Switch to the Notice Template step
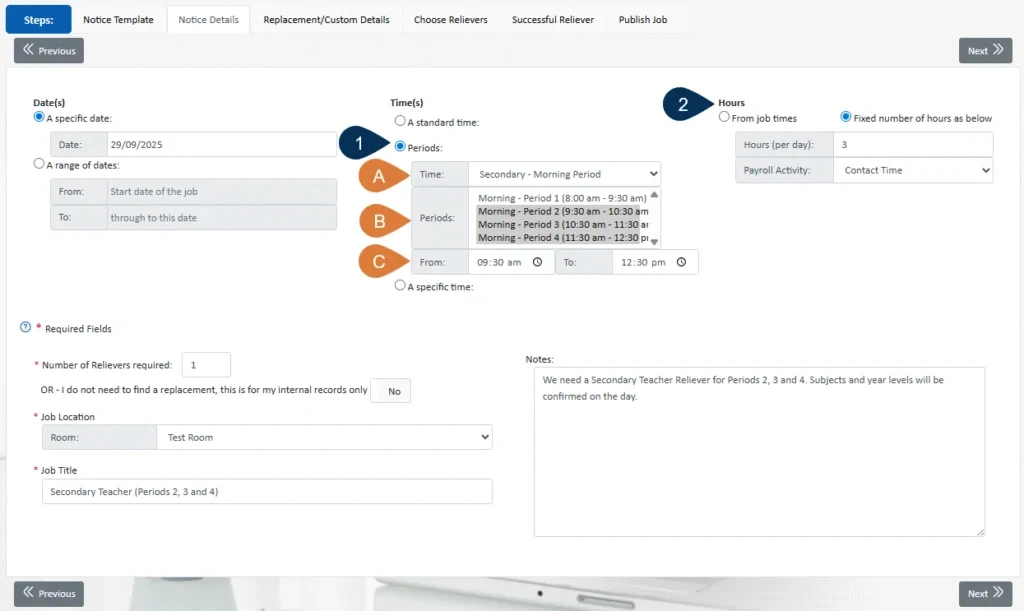 click(118, 20)
